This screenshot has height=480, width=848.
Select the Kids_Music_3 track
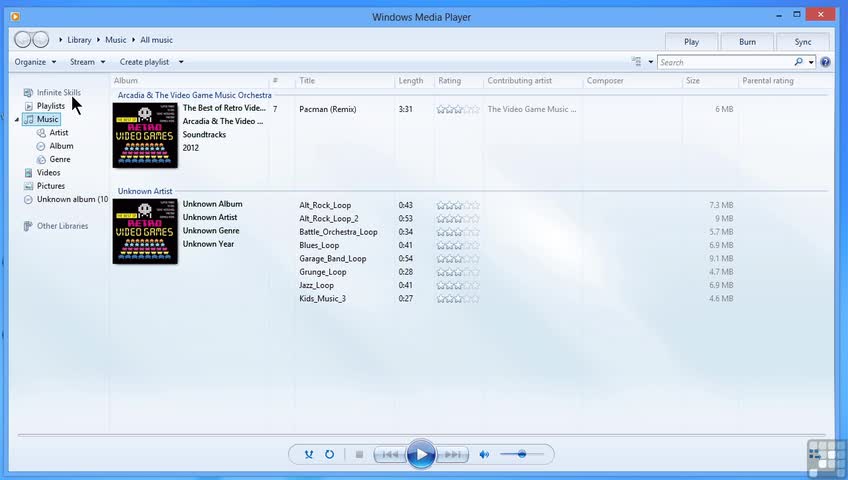tap(322, 298)
